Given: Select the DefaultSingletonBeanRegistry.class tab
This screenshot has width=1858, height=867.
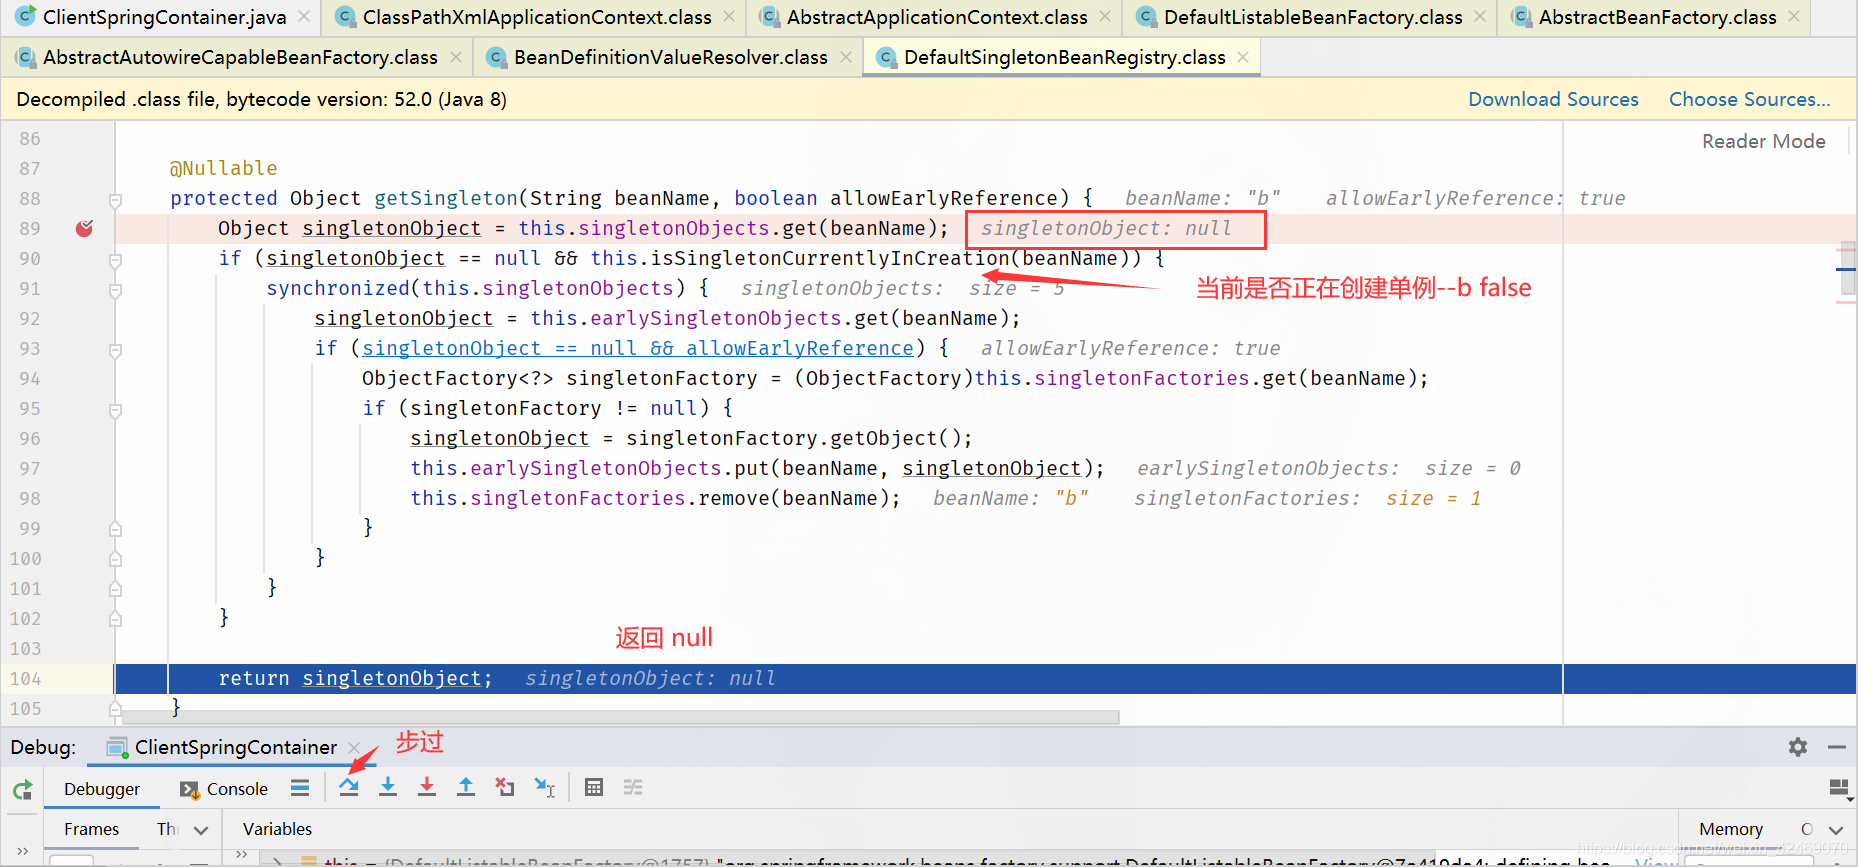Looking at the screenshot, I should (x=1064, y=57).
